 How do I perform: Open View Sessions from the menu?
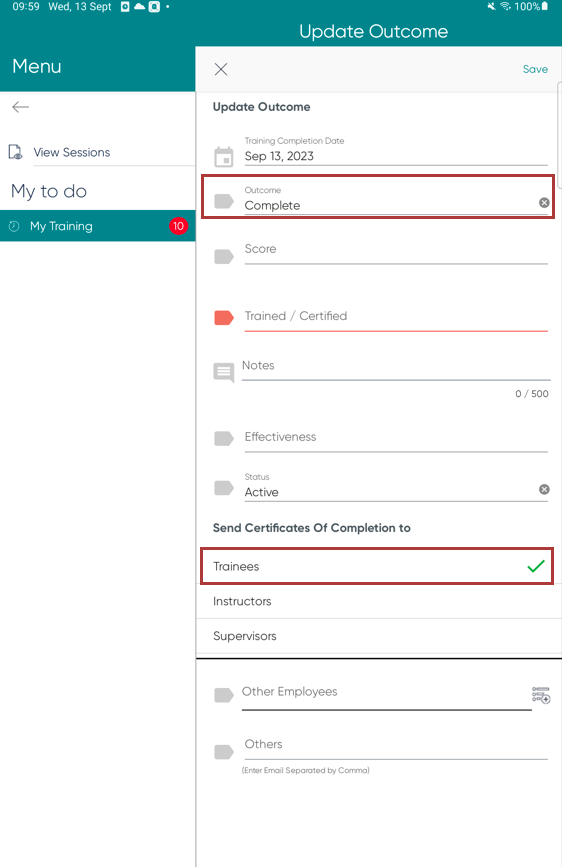[71, 152]
